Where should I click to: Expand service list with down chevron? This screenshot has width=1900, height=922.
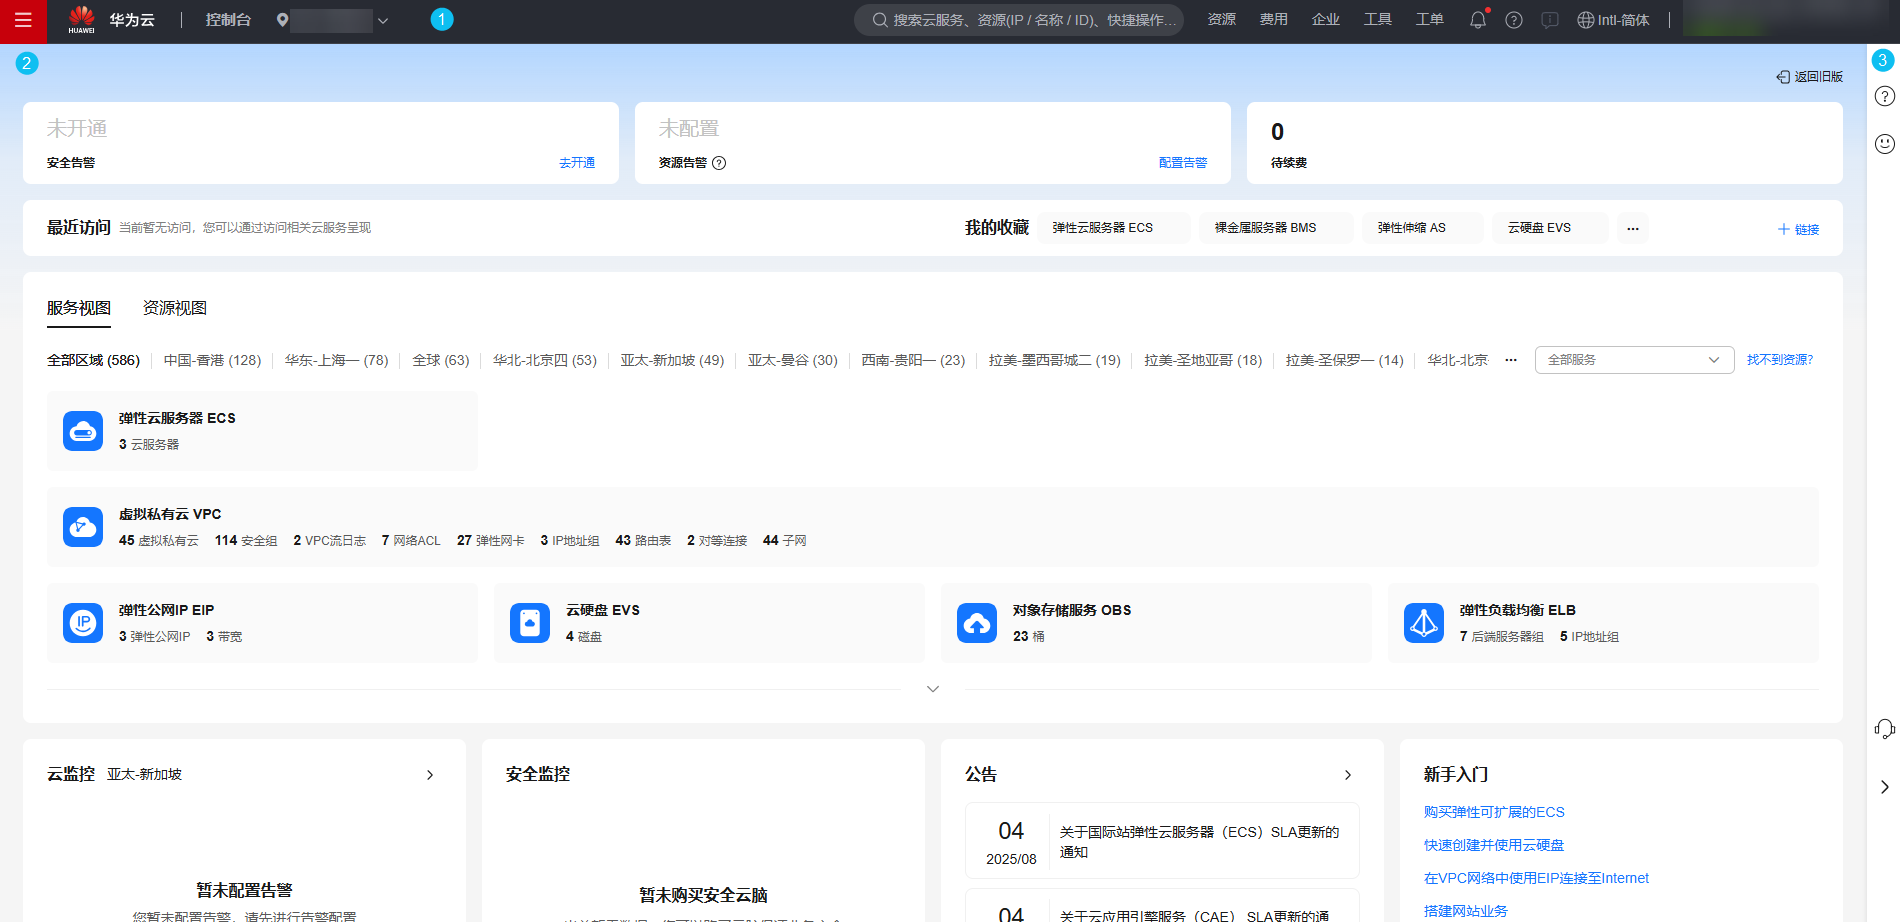pos(933,689)
